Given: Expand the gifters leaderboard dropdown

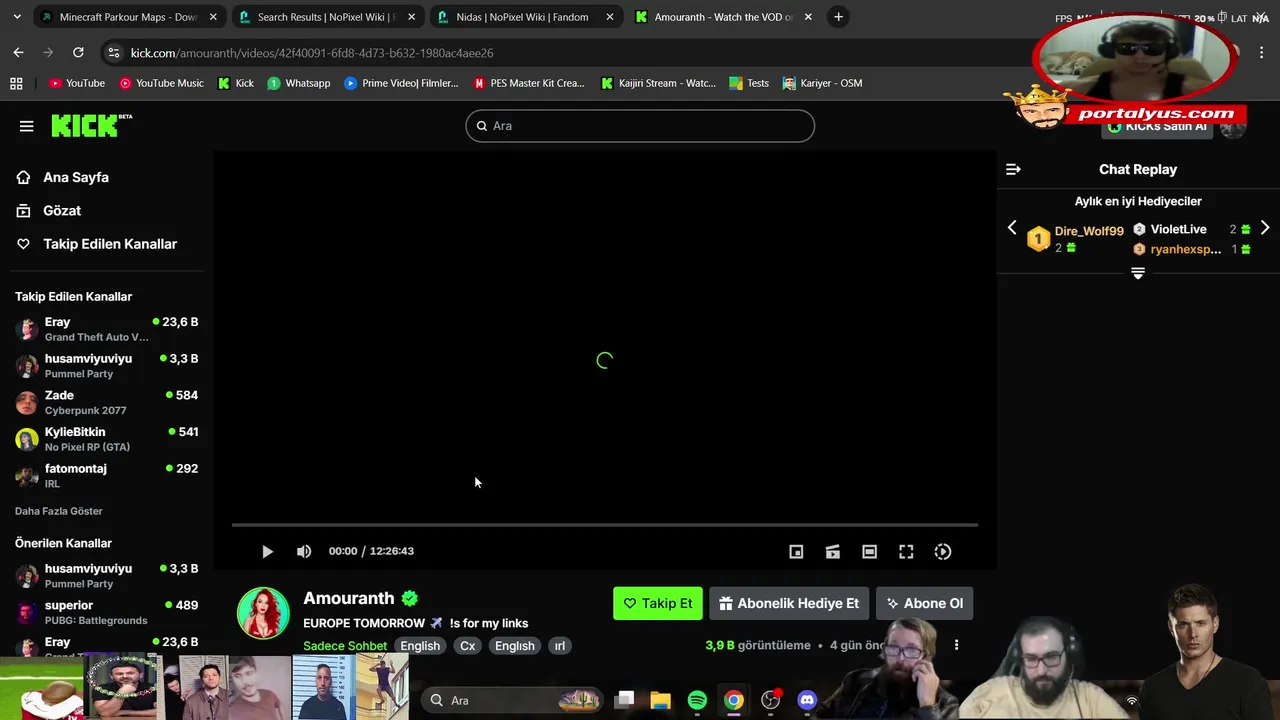Looking at the screenshot, I should point(1138,273).
